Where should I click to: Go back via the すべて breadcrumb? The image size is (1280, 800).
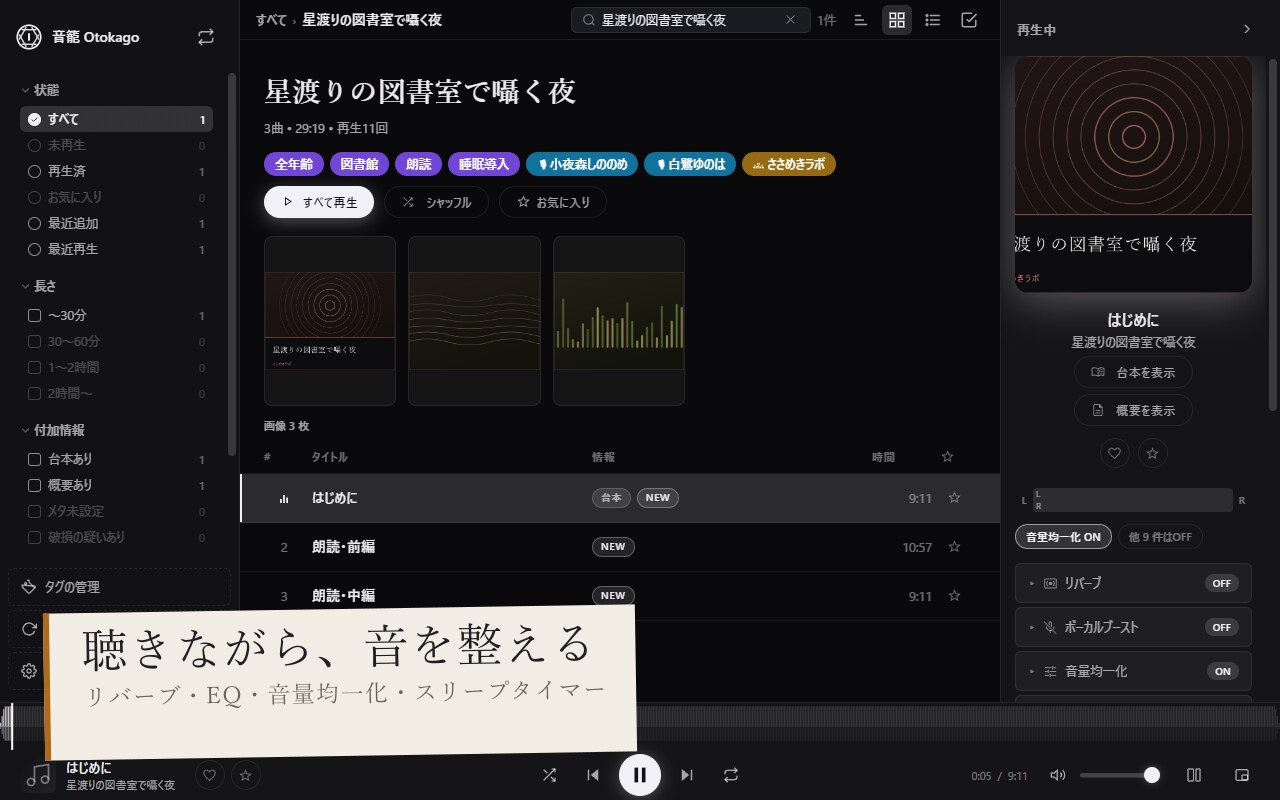coord(270,20)
